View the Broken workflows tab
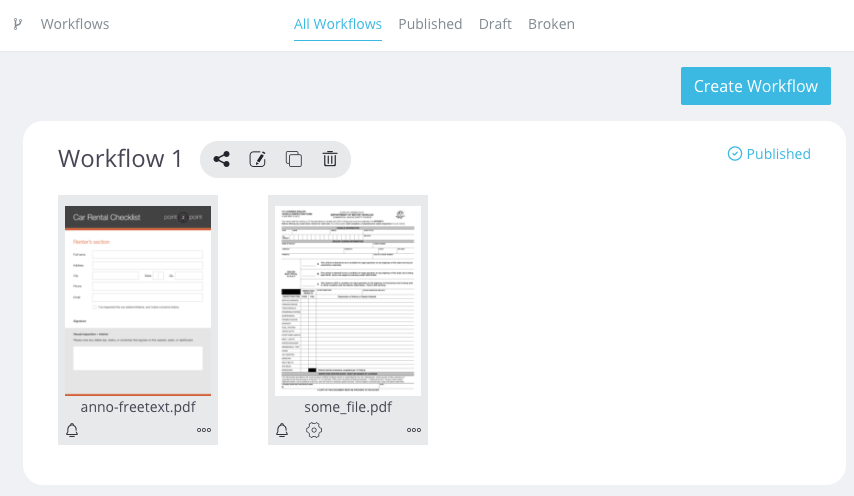The image size is (854, 496). pos(551,24)
